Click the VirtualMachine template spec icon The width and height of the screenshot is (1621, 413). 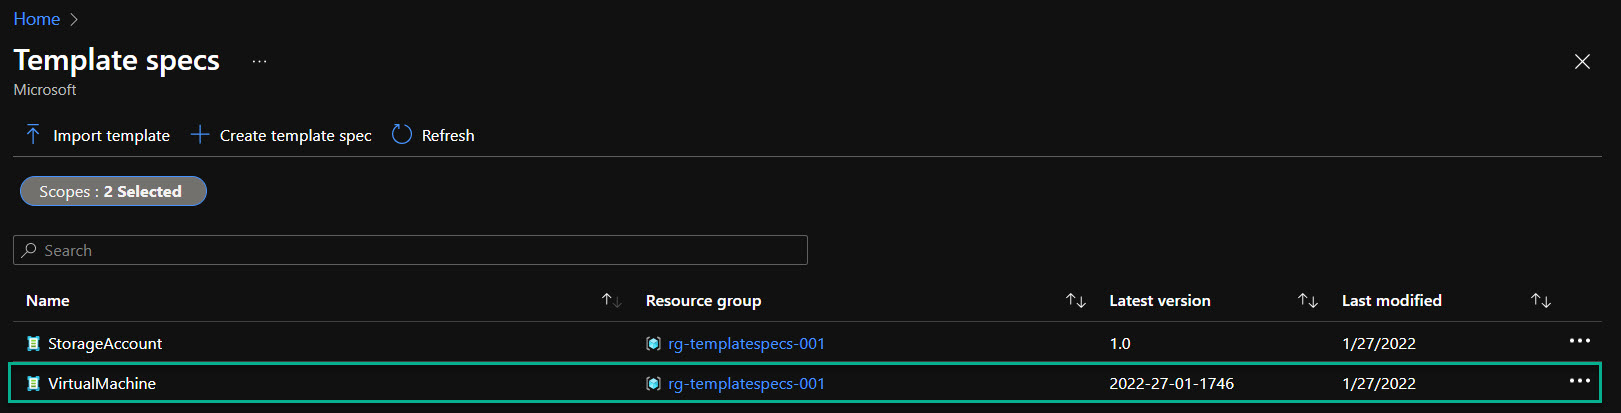[x=33, y=384]
